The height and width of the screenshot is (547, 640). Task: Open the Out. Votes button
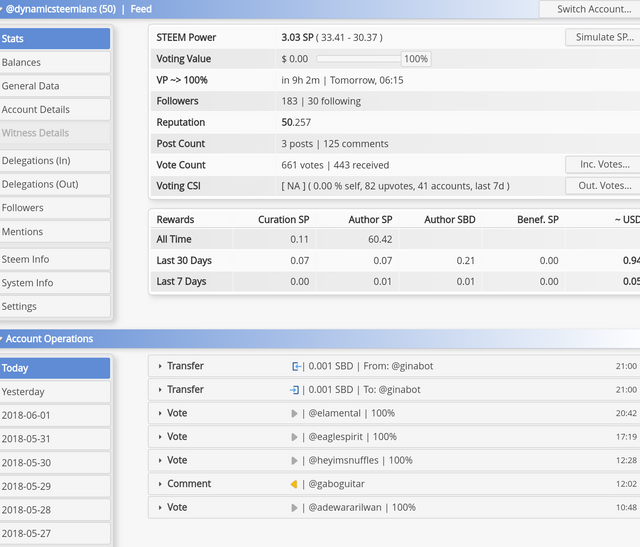pyautogui.click(x=603, y=186)
